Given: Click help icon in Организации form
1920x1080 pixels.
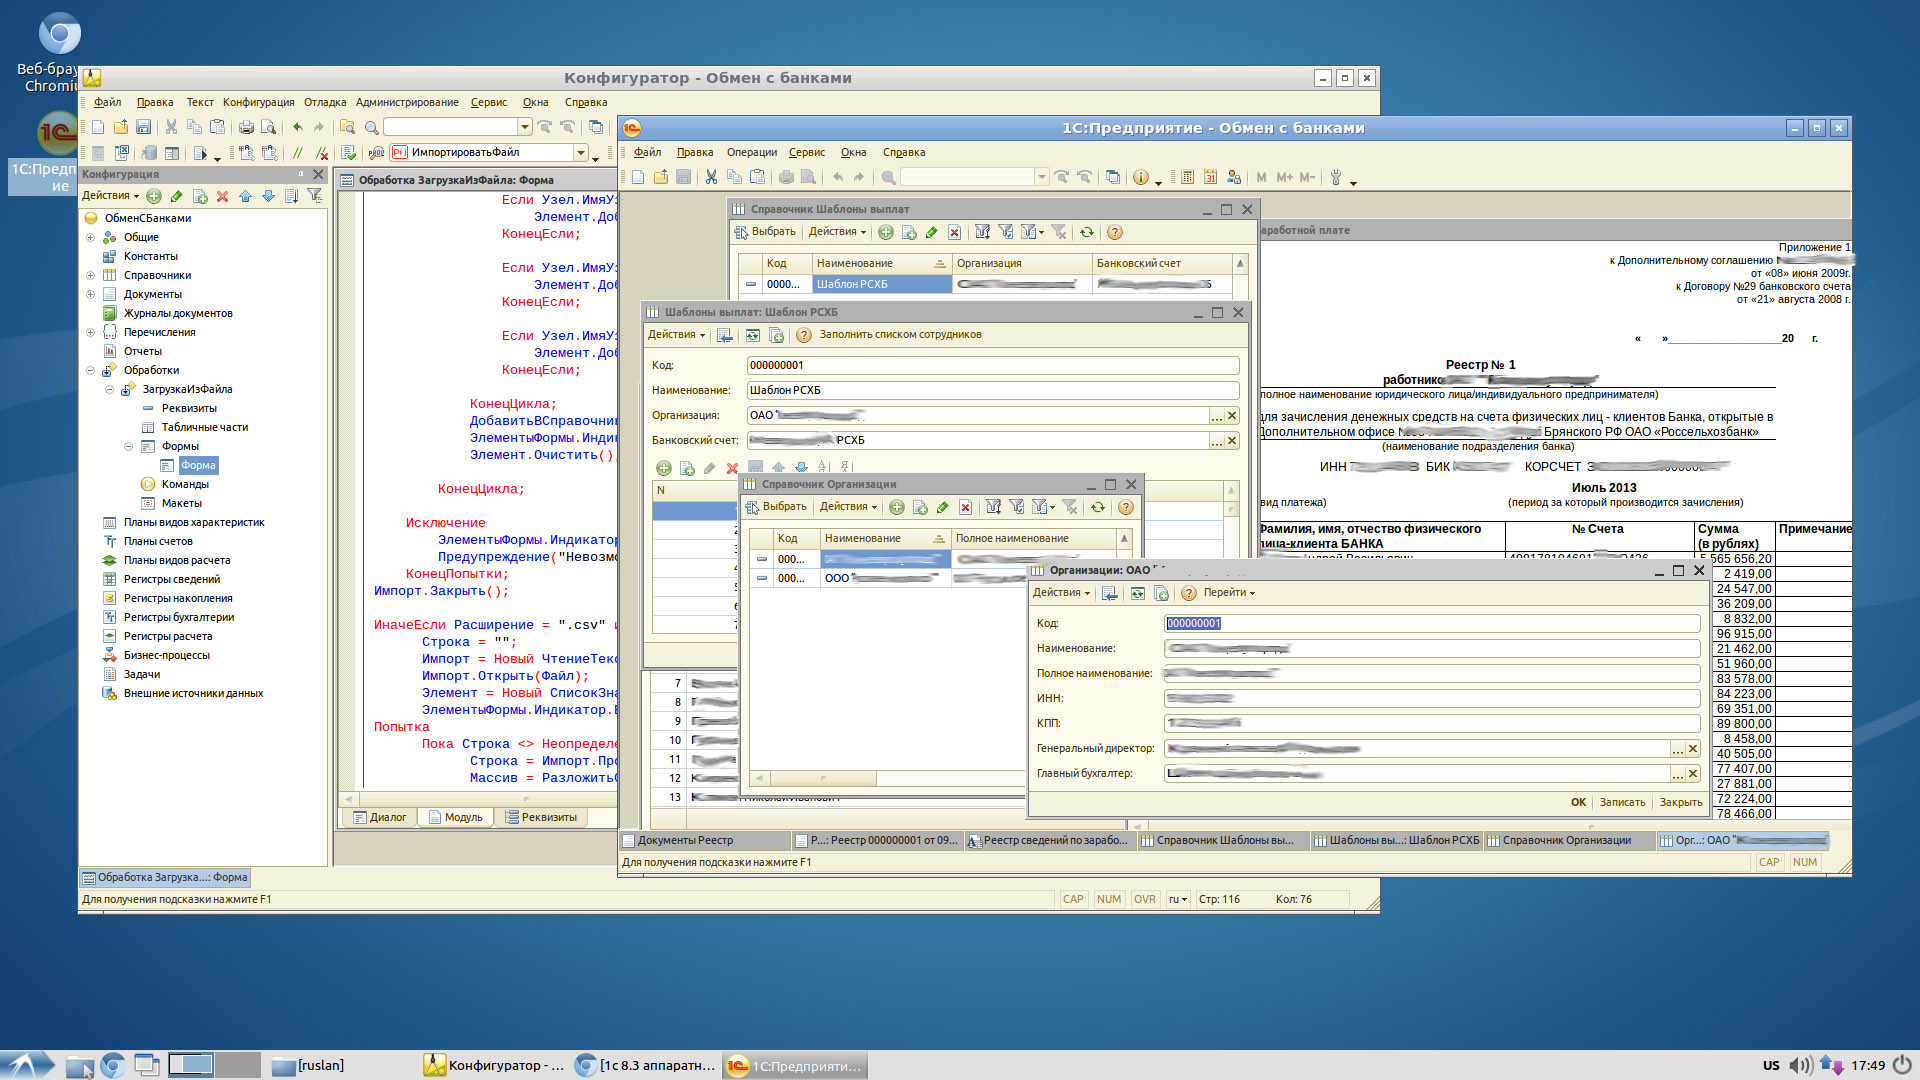Looking at the screenshot, I should coord(1189,593).
